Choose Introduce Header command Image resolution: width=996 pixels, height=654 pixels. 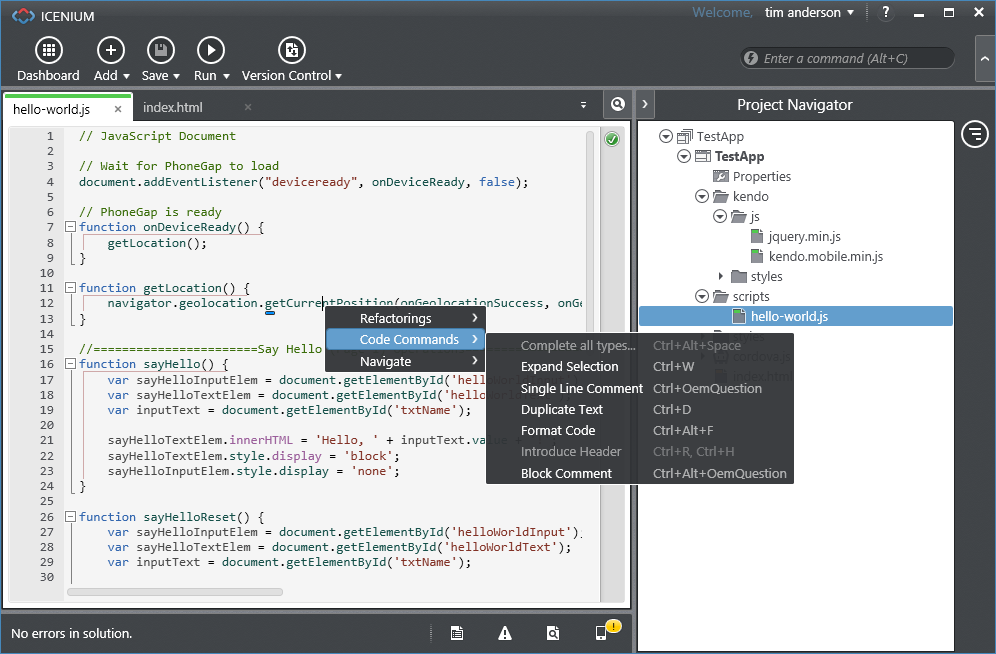point(640,451)
